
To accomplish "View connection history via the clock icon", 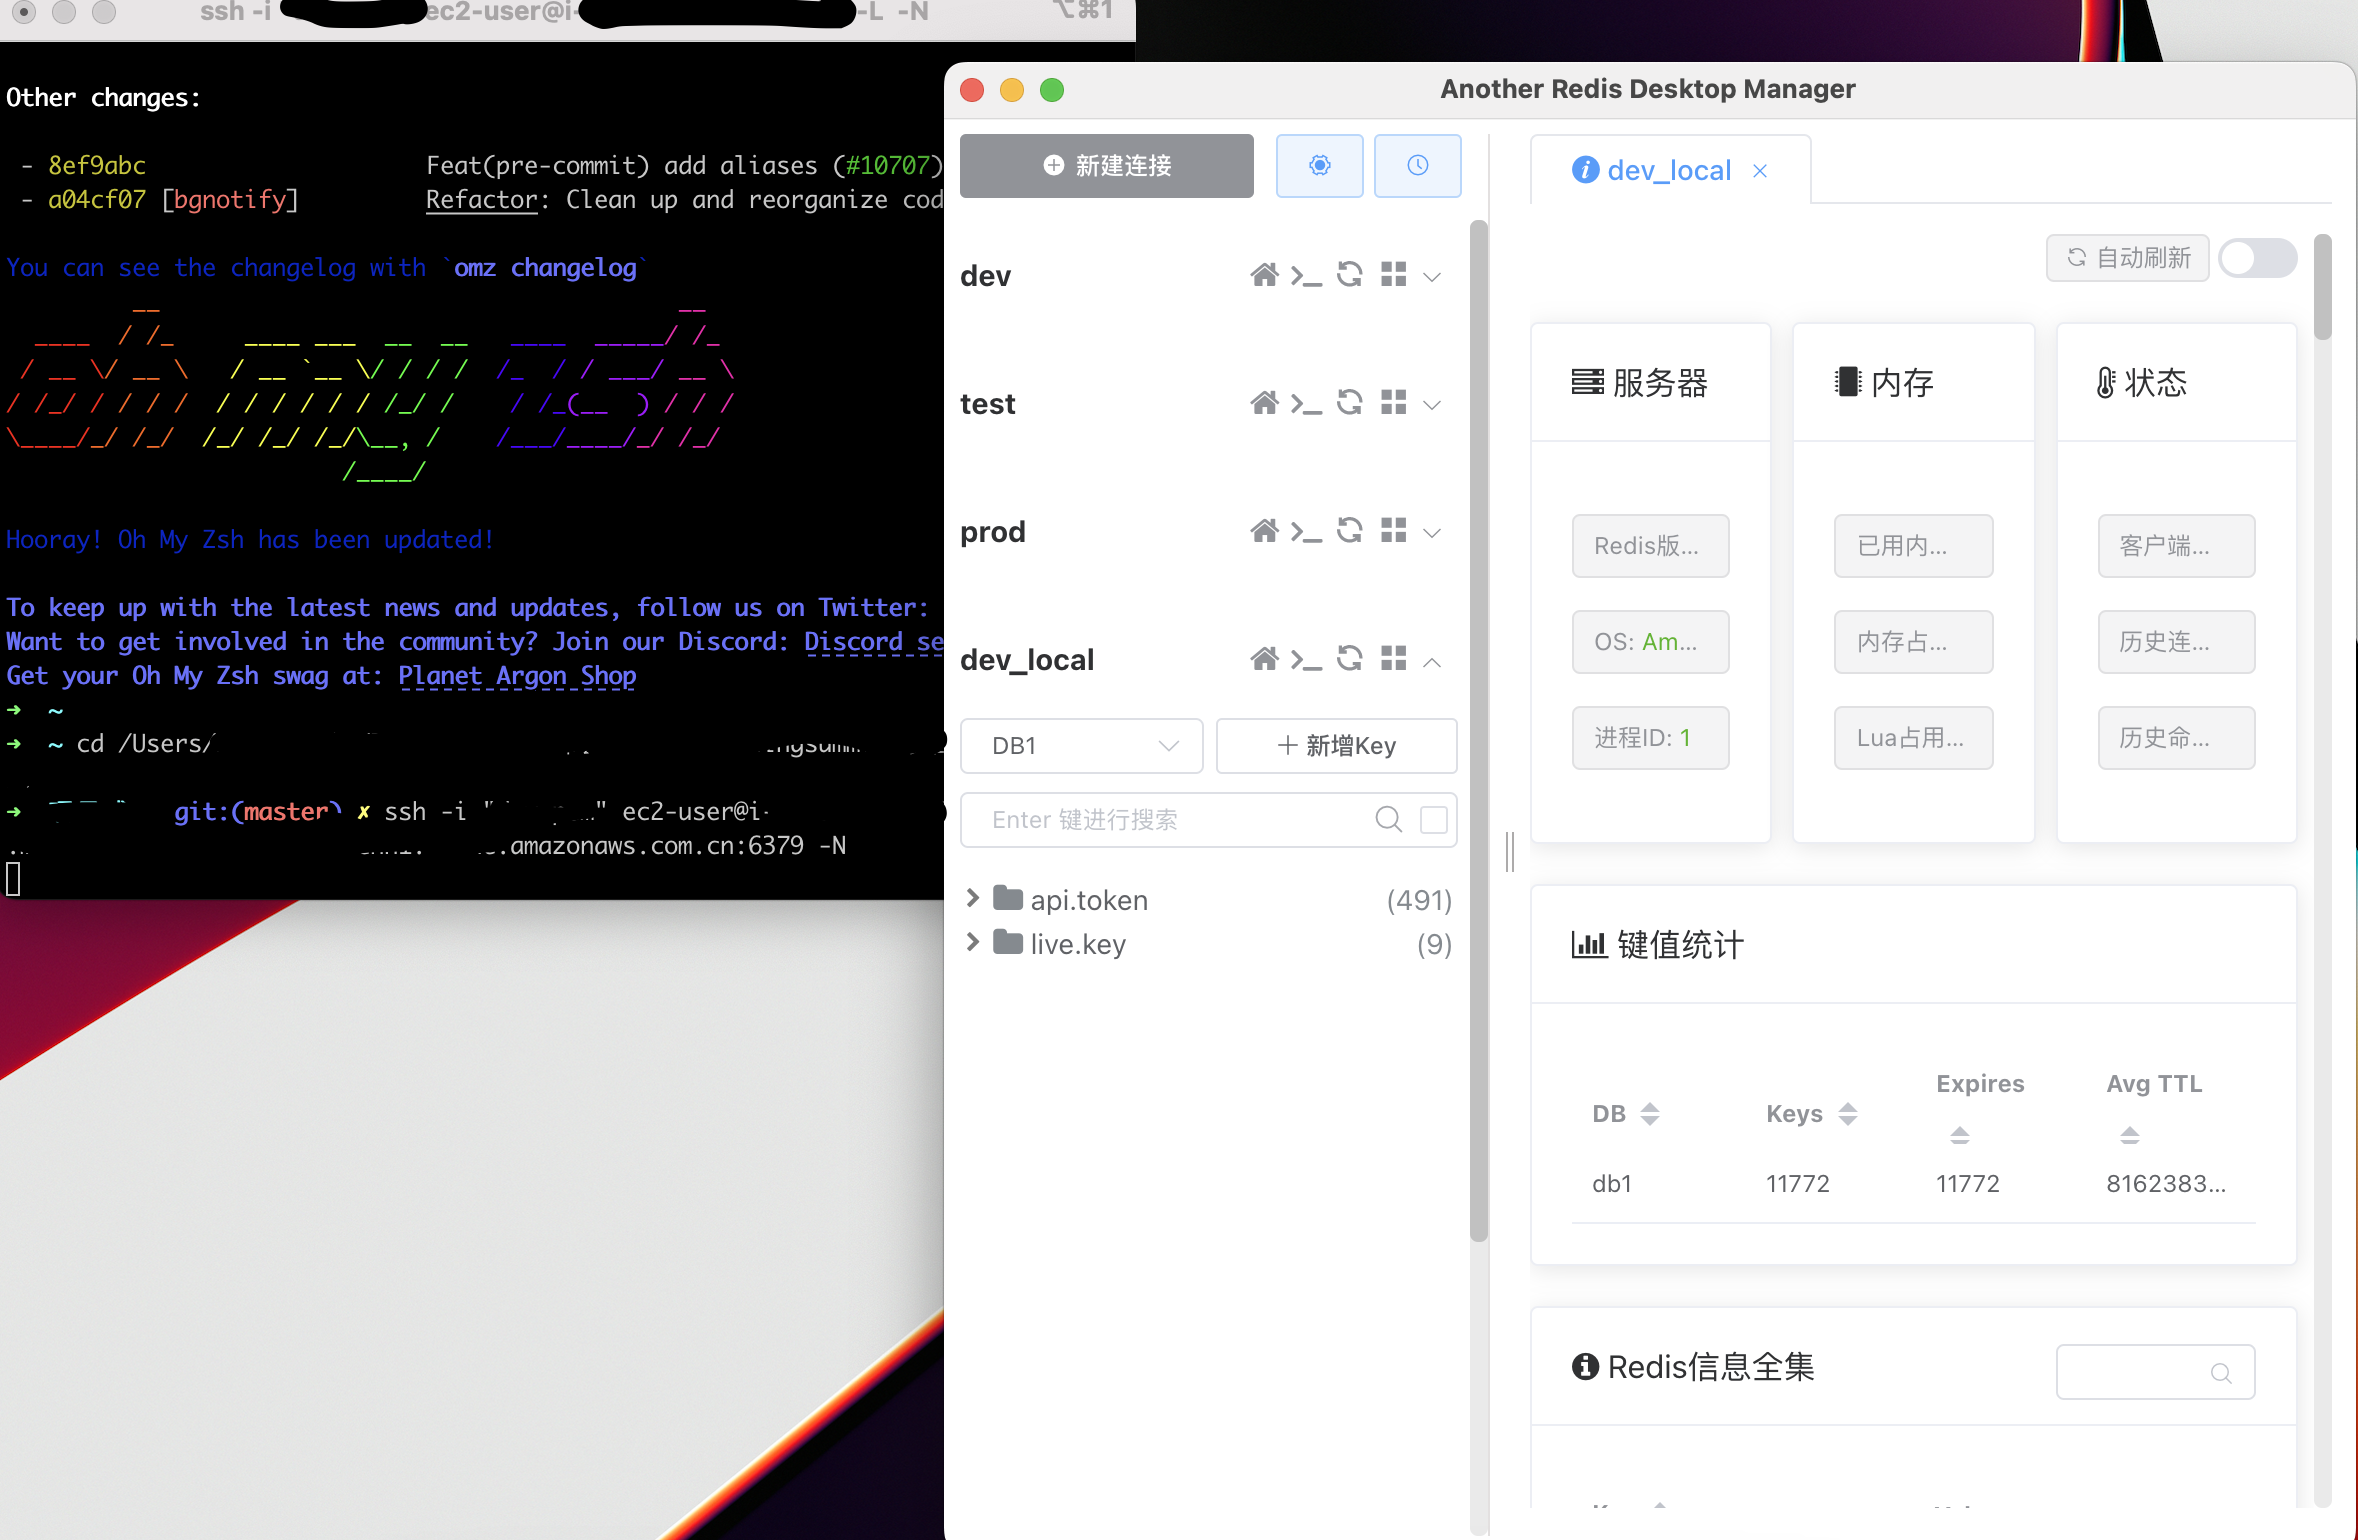I will [x=1417, y=166].
